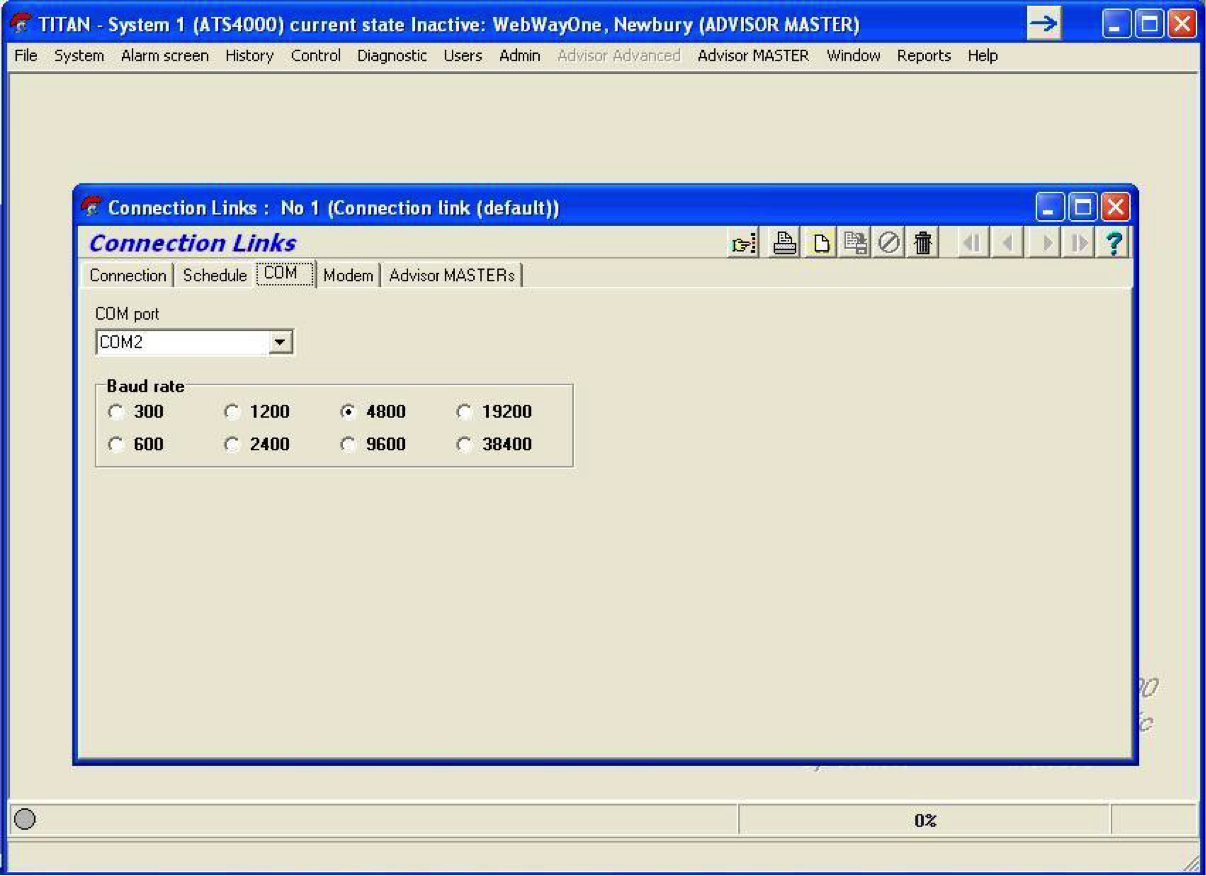
Task: Click the progress bar showing 0%
Action: point(924,820)
